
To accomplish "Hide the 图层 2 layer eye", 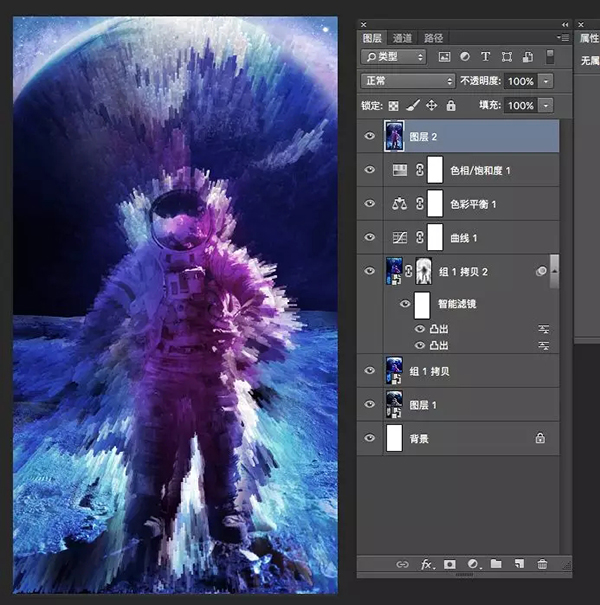I will (370, 136).
